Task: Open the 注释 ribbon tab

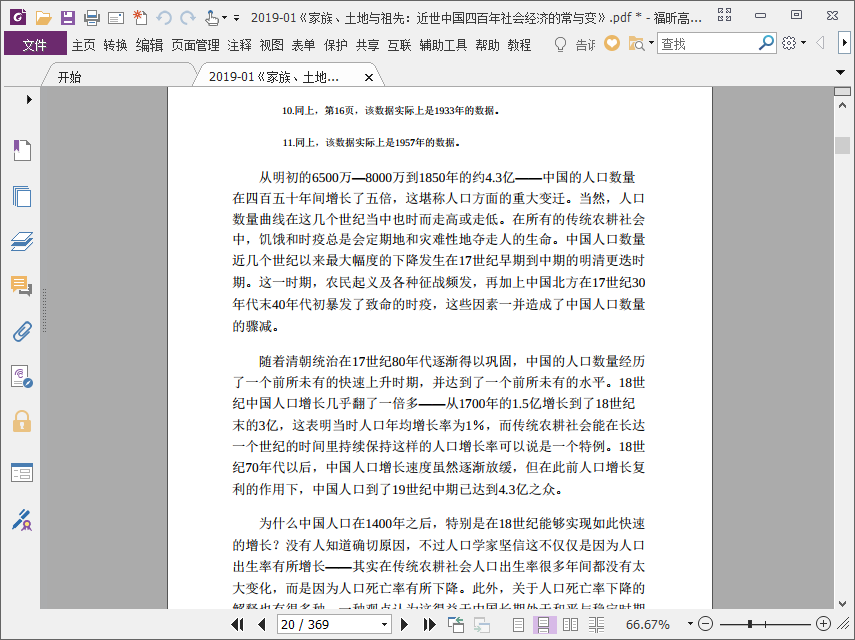Action: click(239, 45)
